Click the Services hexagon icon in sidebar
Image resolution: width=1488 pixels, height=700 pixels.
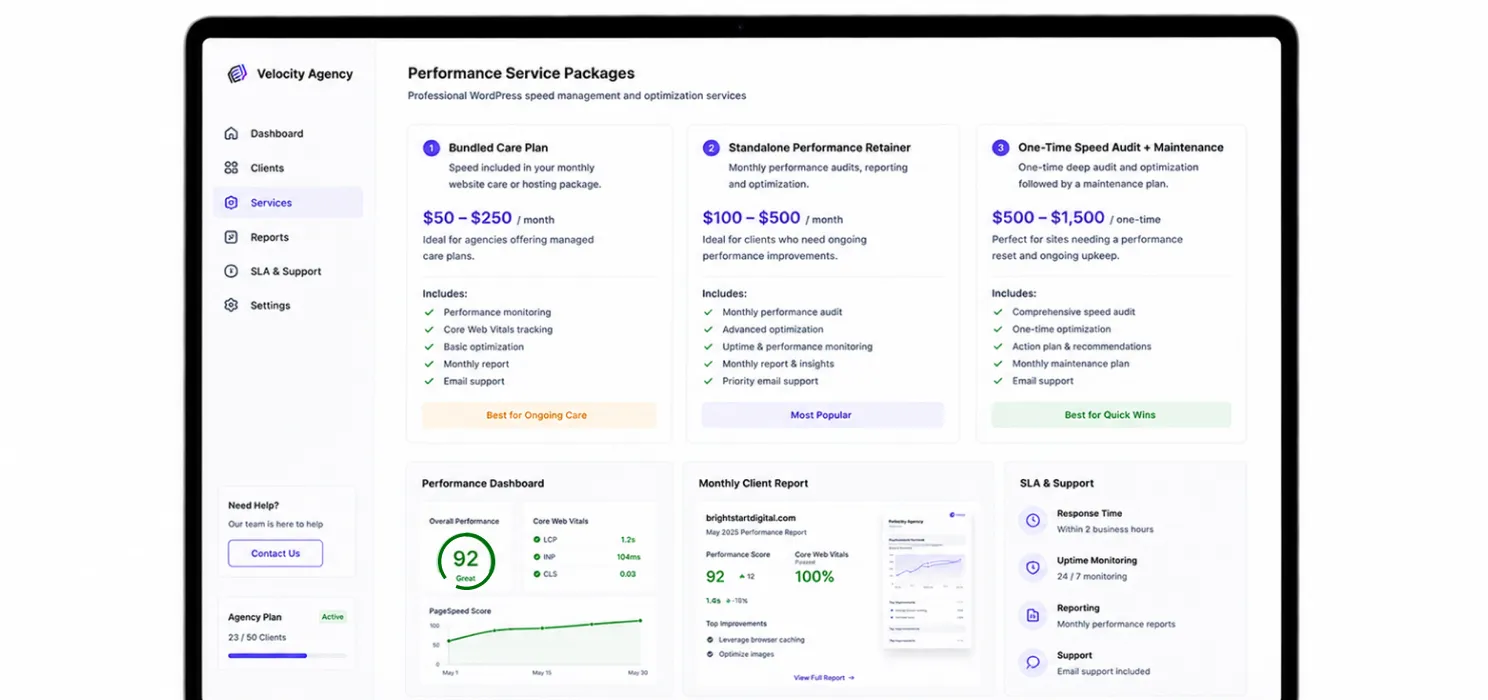(x=231, y=202)
